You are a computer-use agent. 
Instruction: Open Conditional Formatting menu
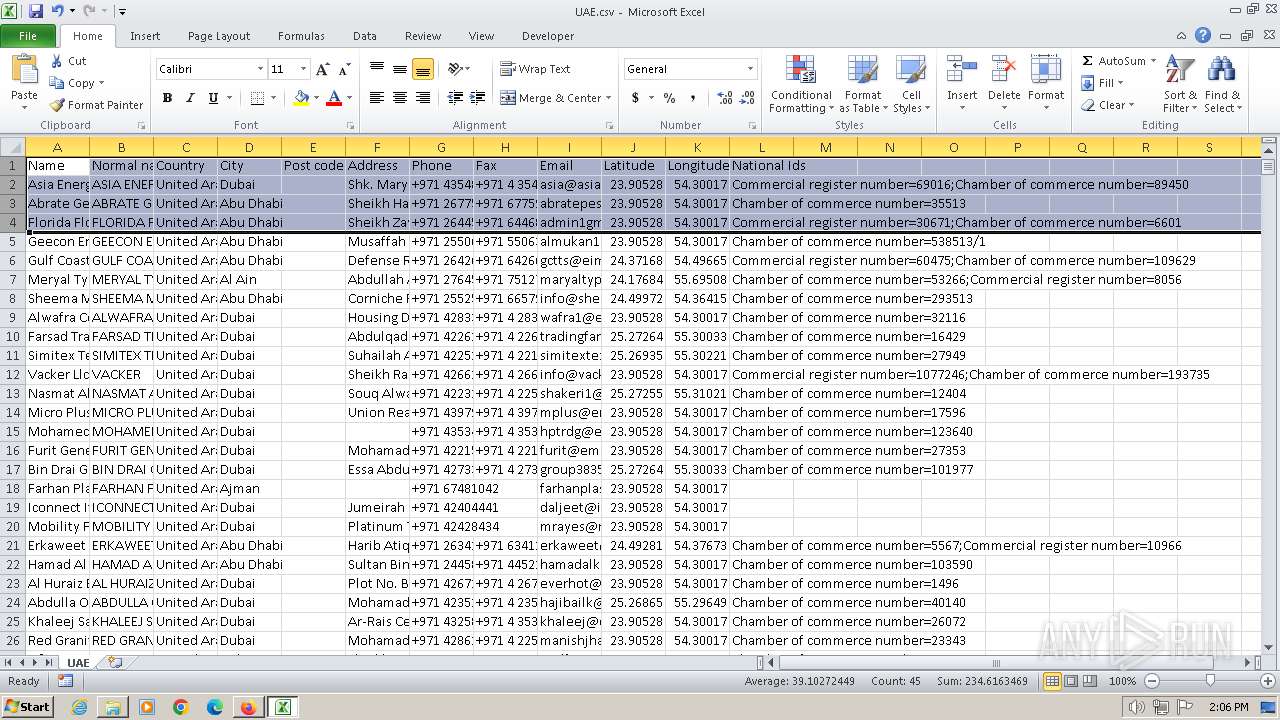[x=801, y=84]
